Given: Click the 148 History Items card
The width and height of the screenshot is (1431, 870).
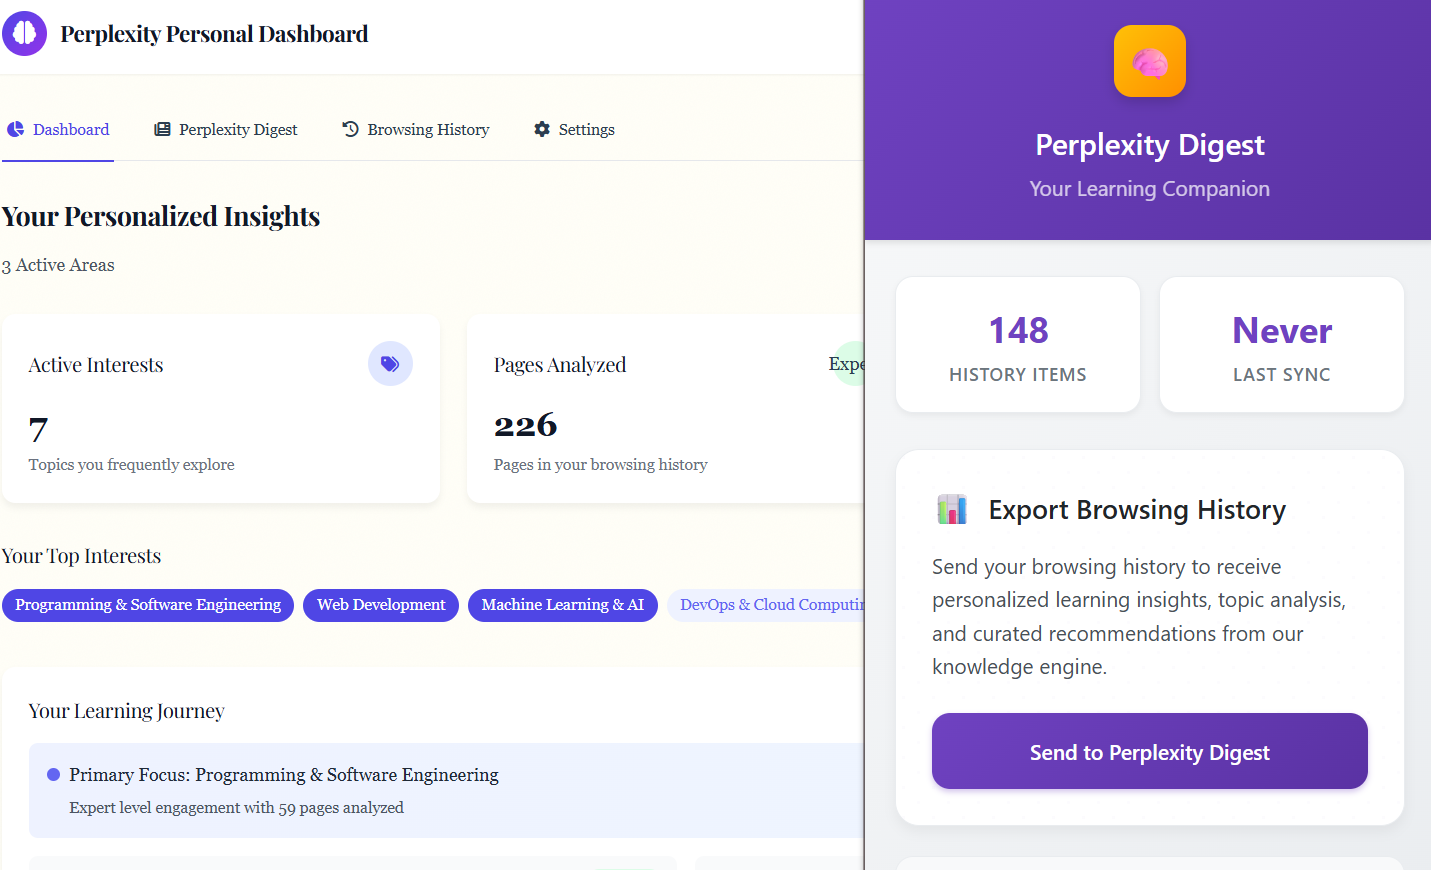Looking at the screenshot, I should pos(1018,345).
